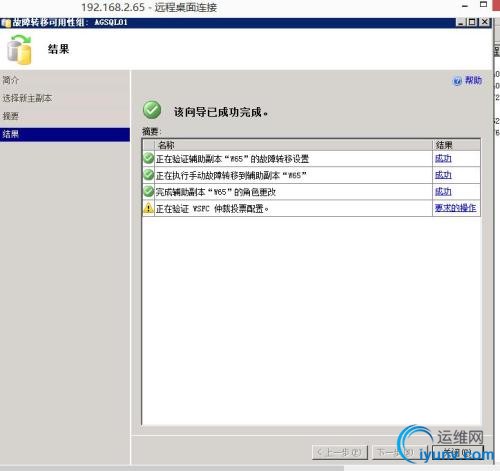Screen dimensions: 500x471
Task: Open 成功 link for 验证辅助副本故障转移设置 row
Action: click(x=443, y=158)
